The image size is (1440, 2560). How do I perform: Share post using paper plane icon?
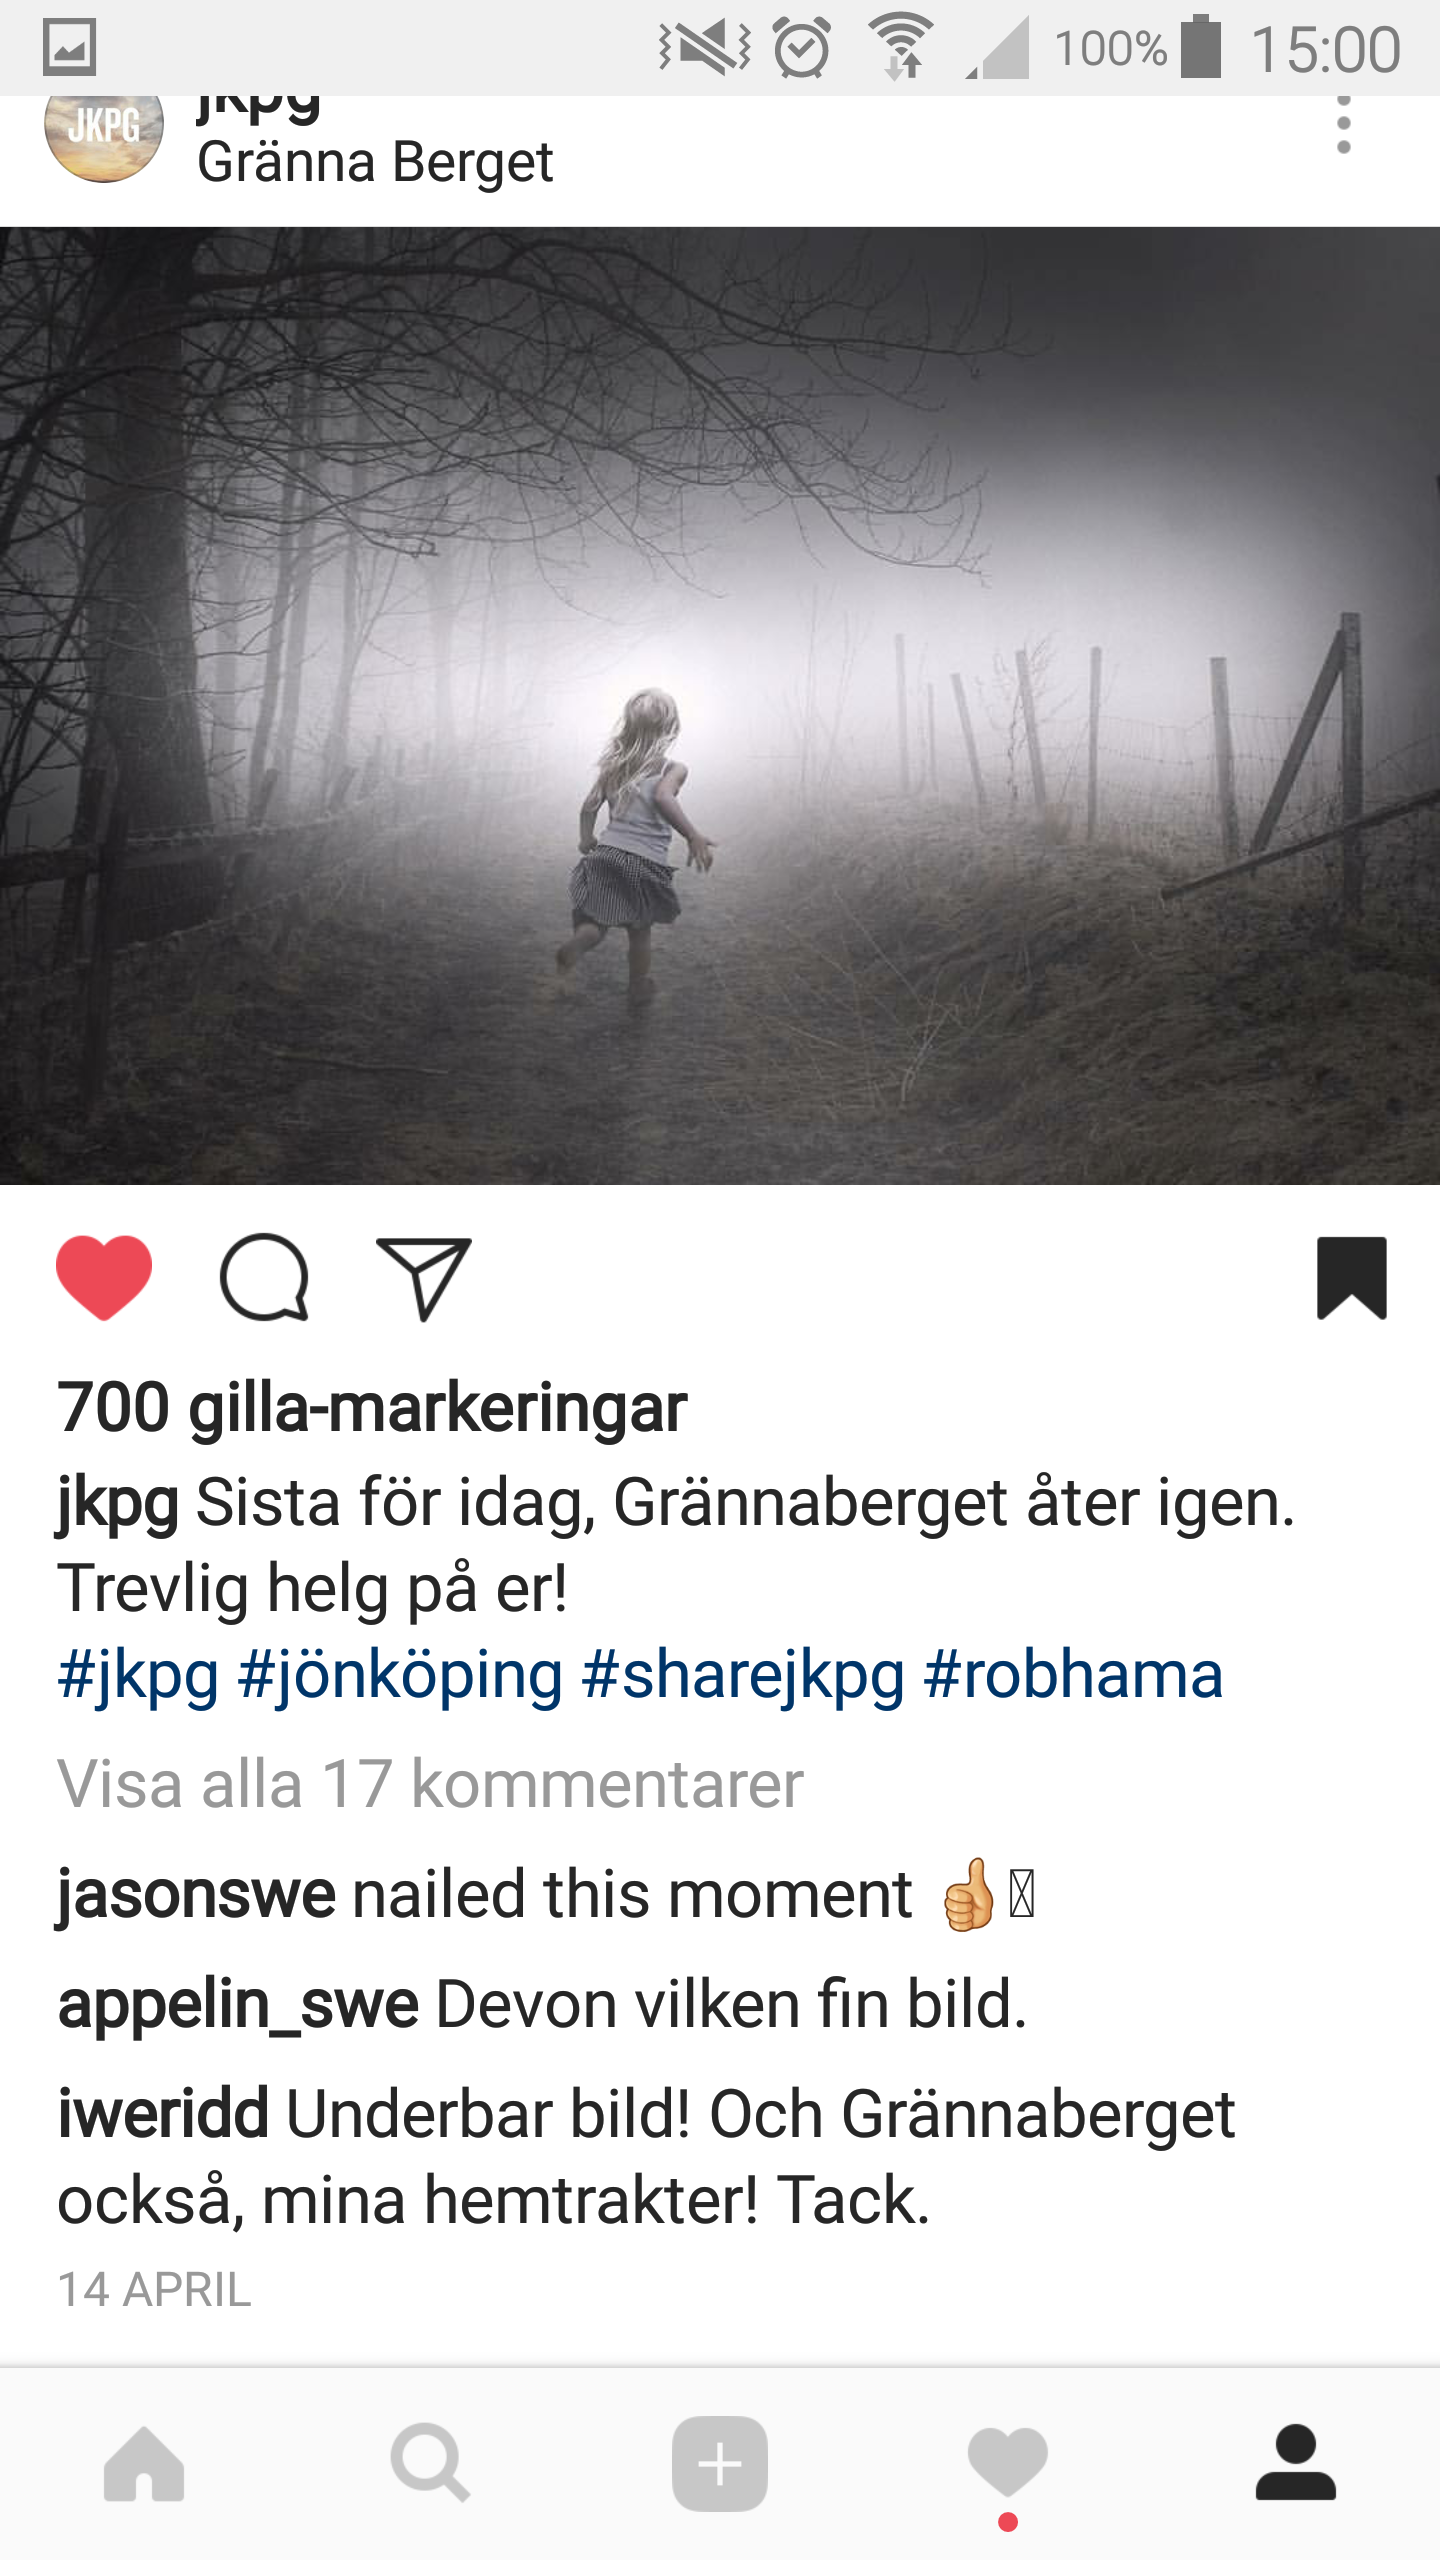[423, 1279]
